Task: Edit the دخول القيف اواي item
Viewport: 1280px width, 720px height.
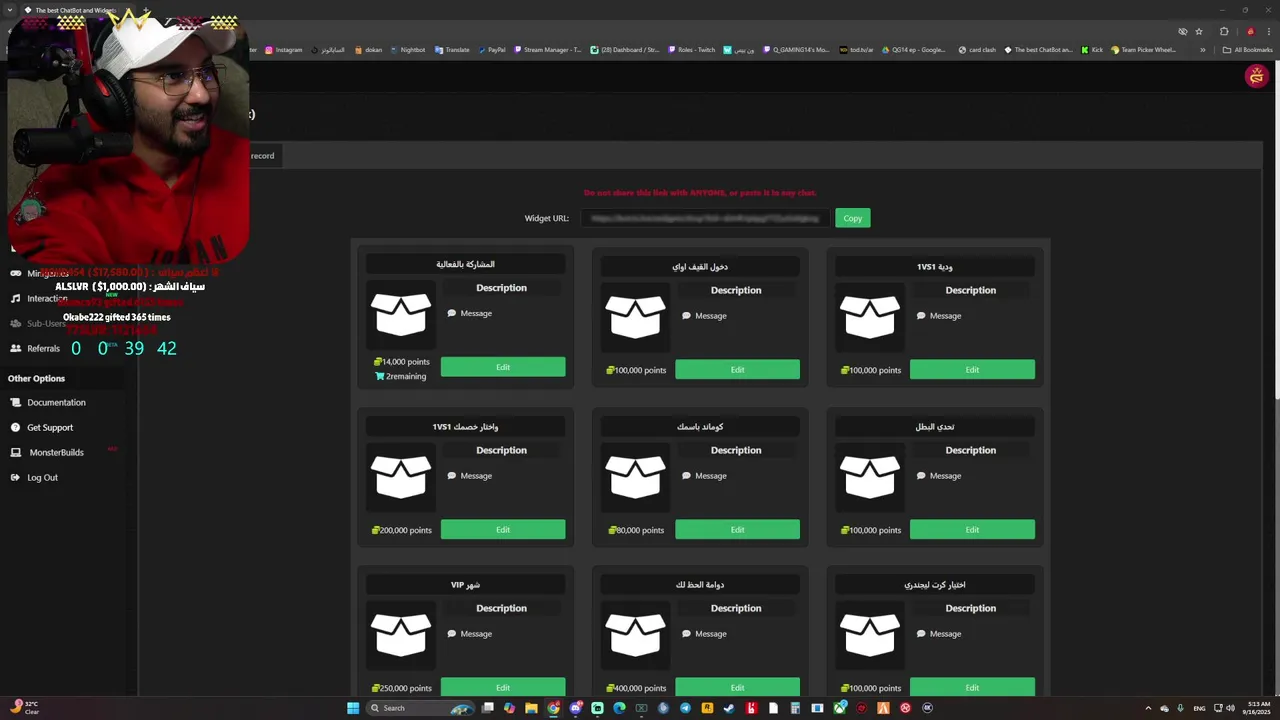Action: point(737,370)
